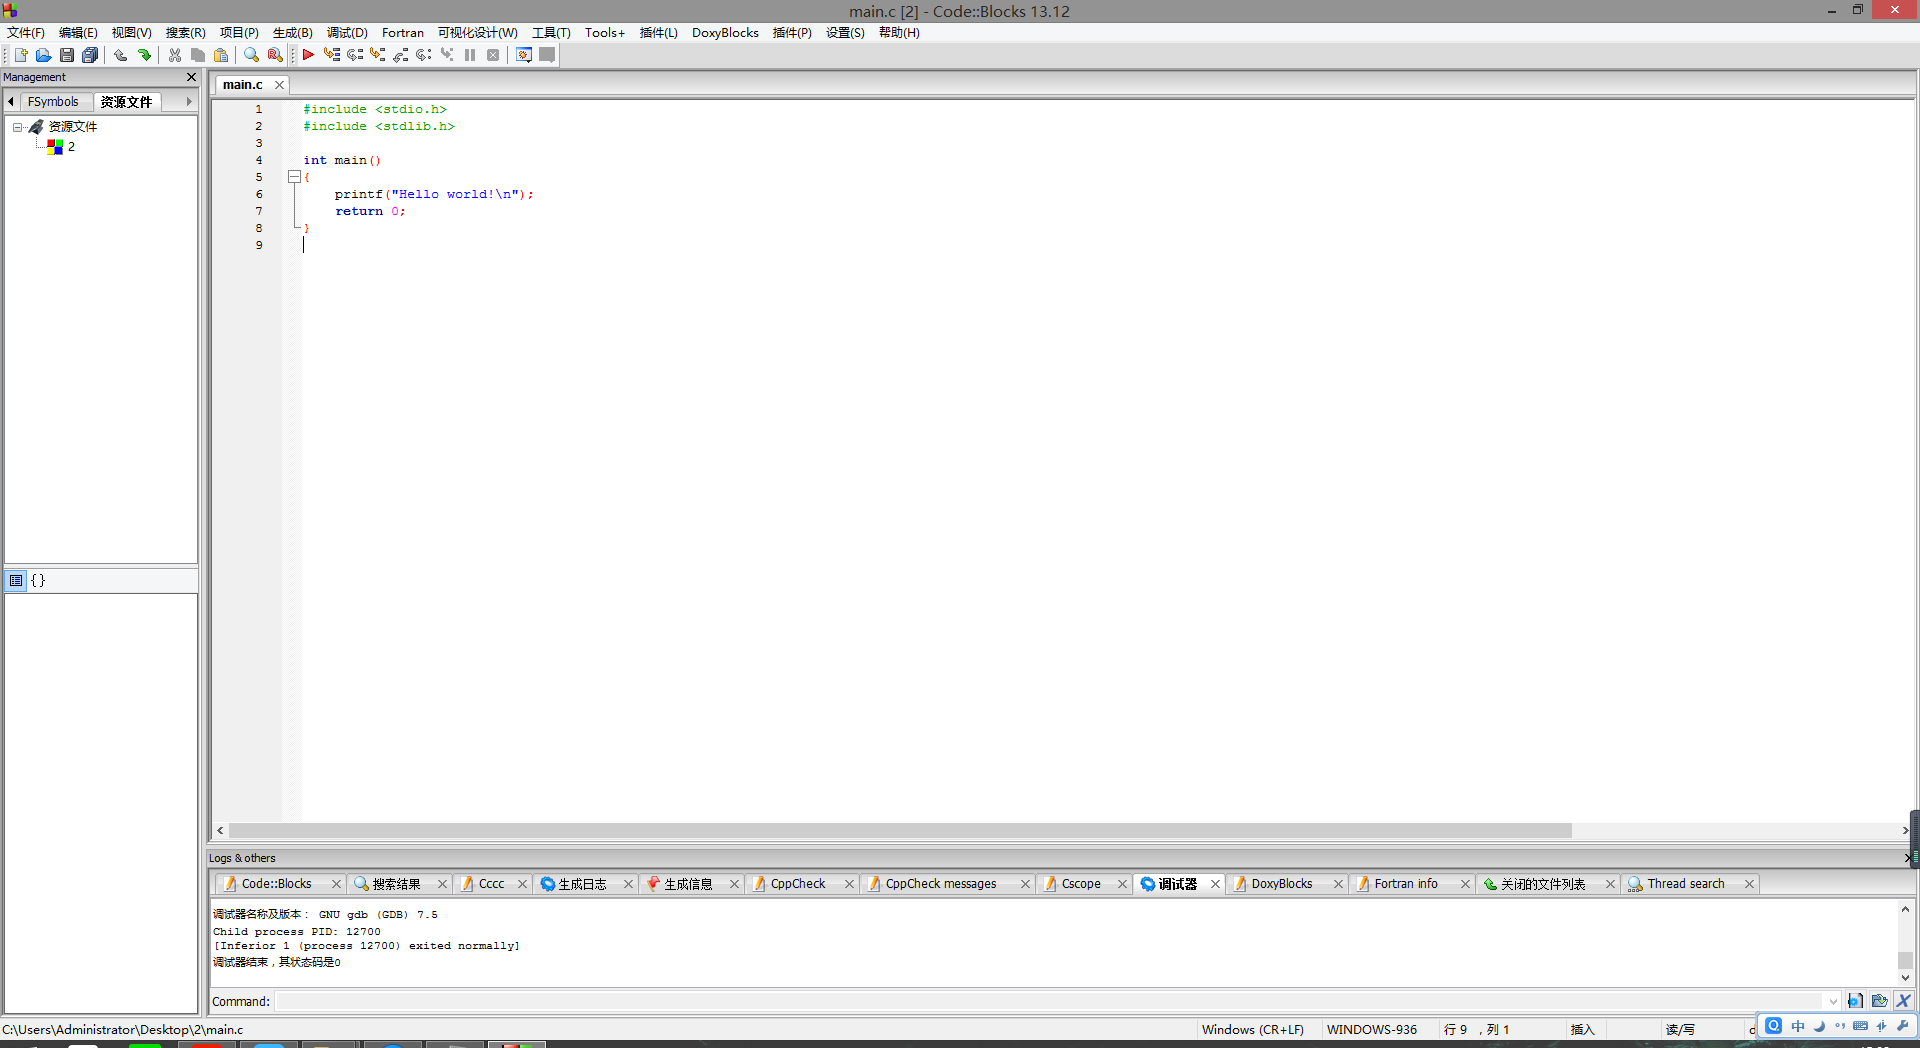Click the Next instruction debug icon

(424, 55)
